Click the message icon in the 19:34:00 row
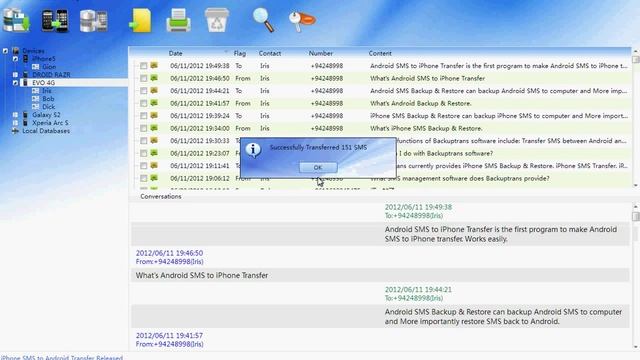Screen dimensions: 640x360 [154, 128]
